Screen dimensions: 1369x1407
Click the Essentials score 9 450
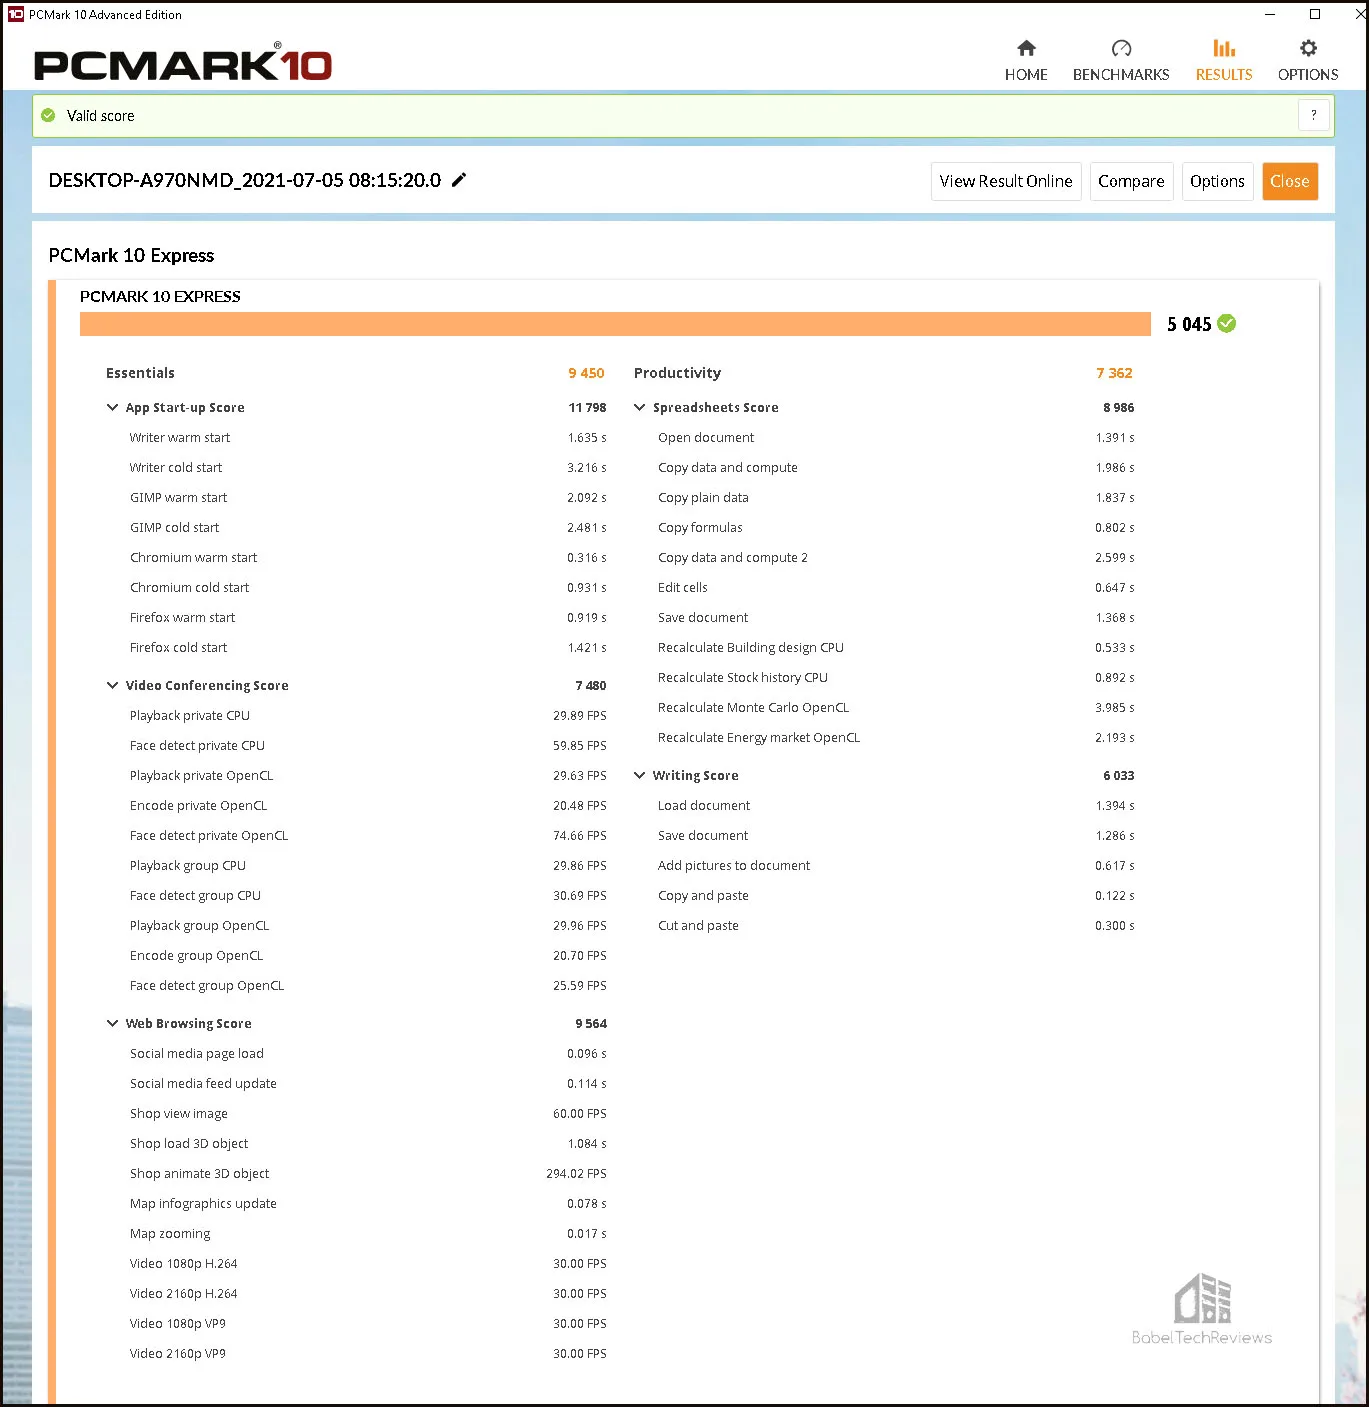586,373
